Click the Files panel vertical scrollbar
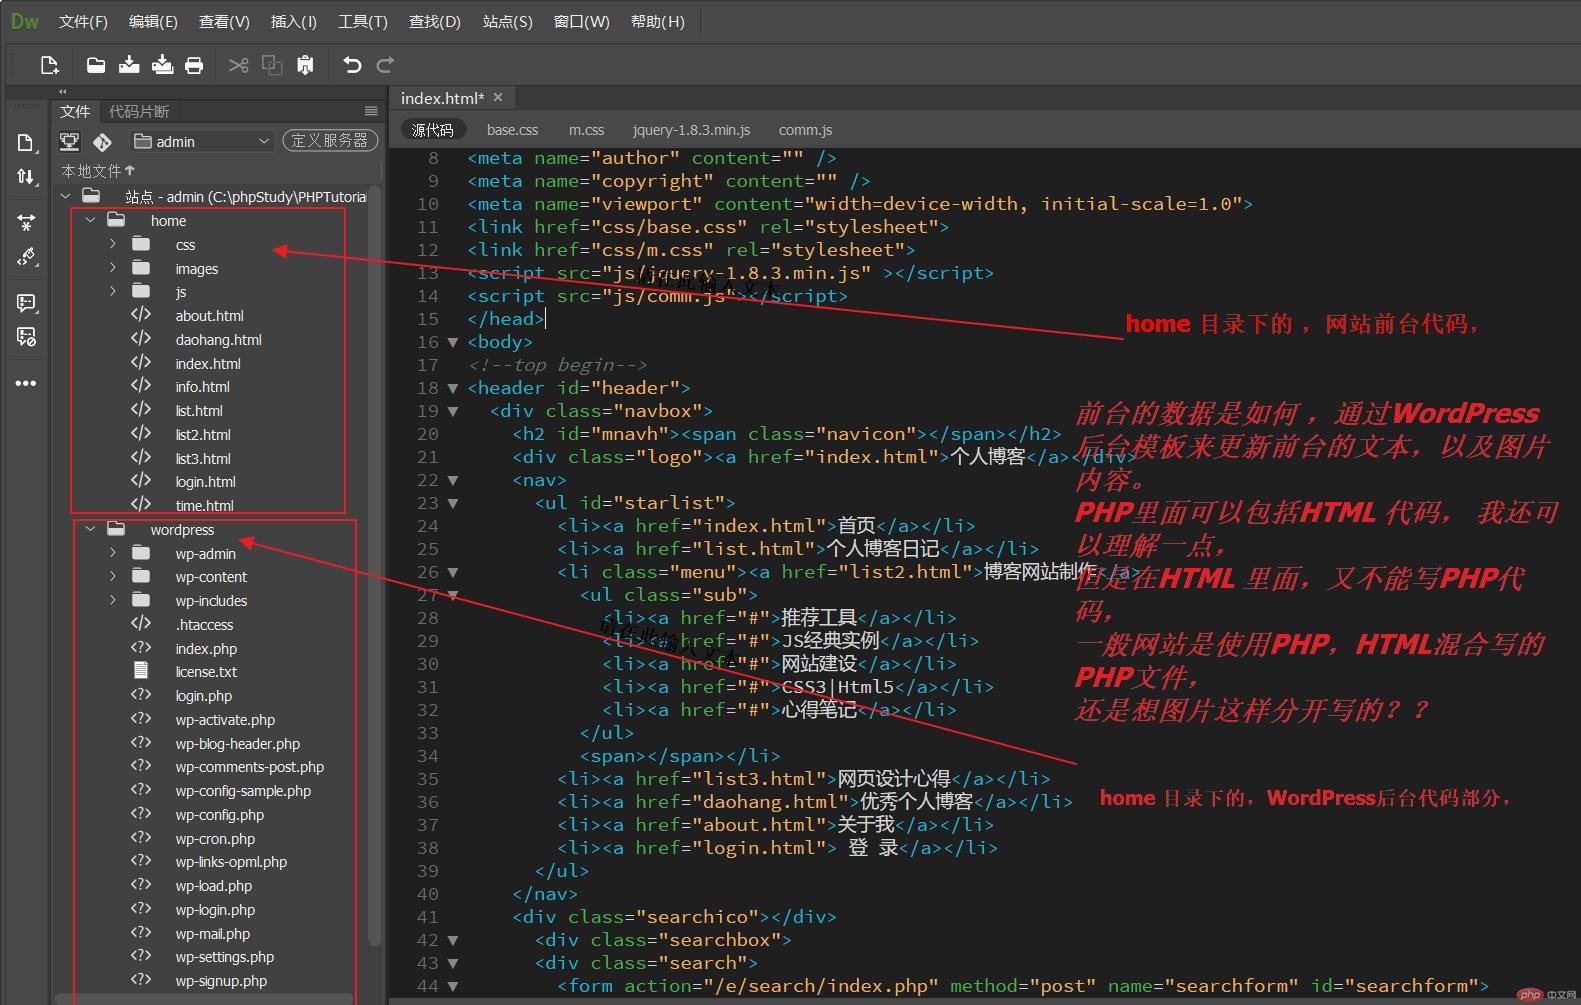 click(374, 565)
